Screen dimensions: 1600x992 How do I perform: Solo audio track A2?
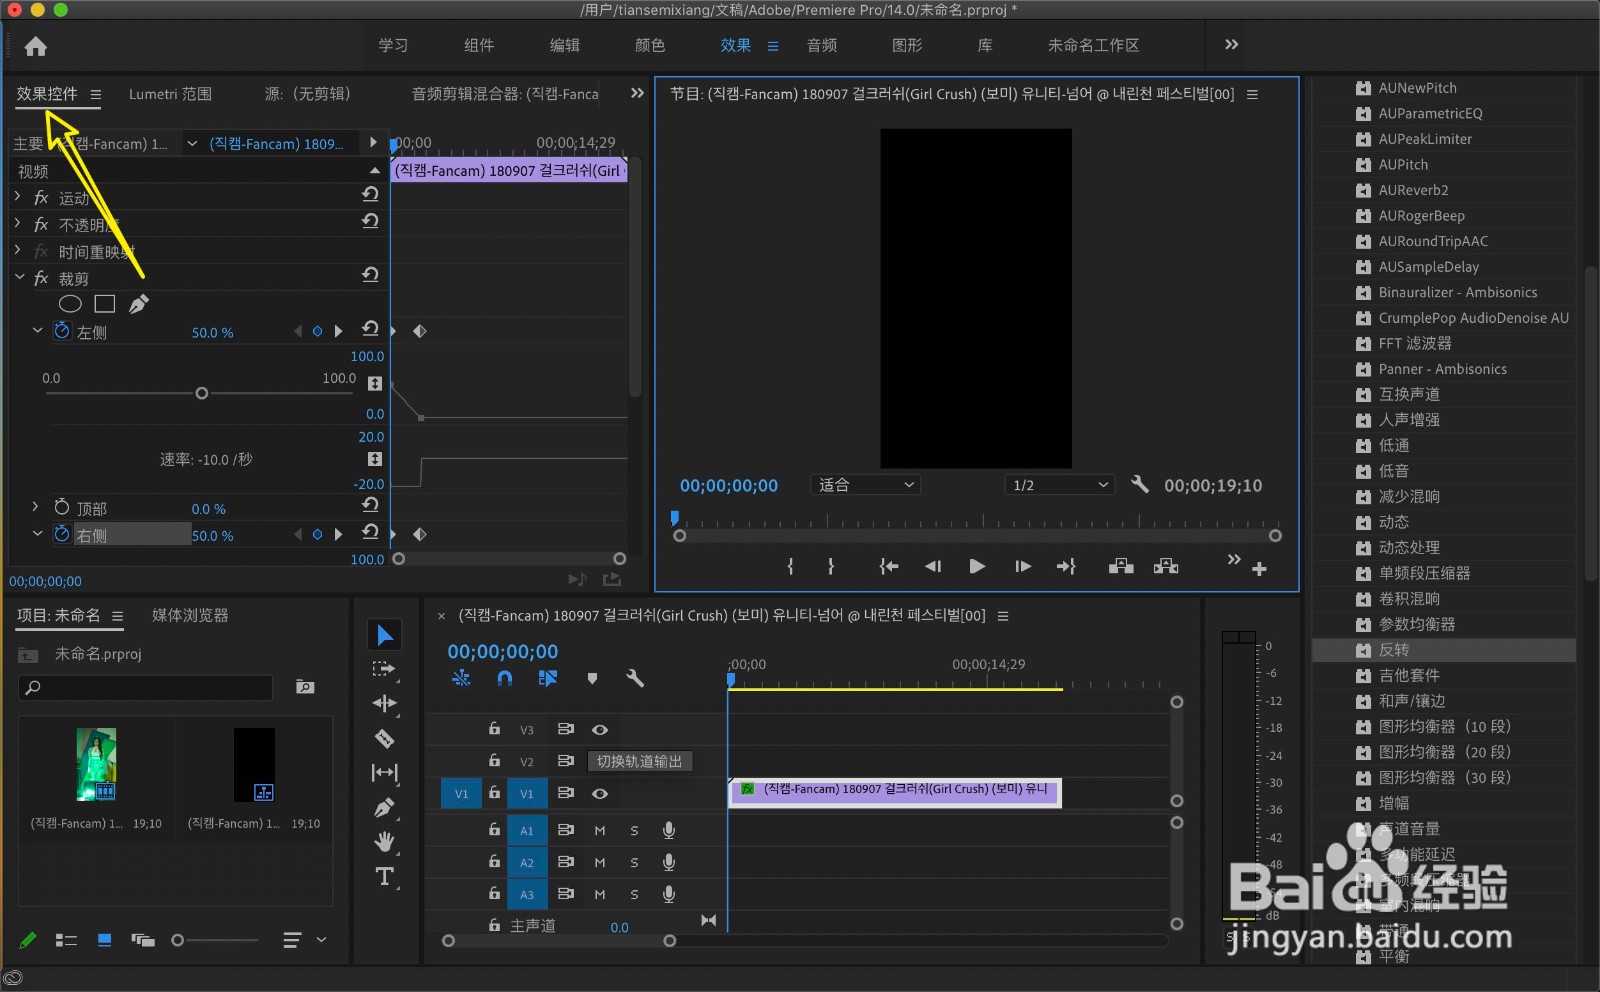[x=634, y=863]
